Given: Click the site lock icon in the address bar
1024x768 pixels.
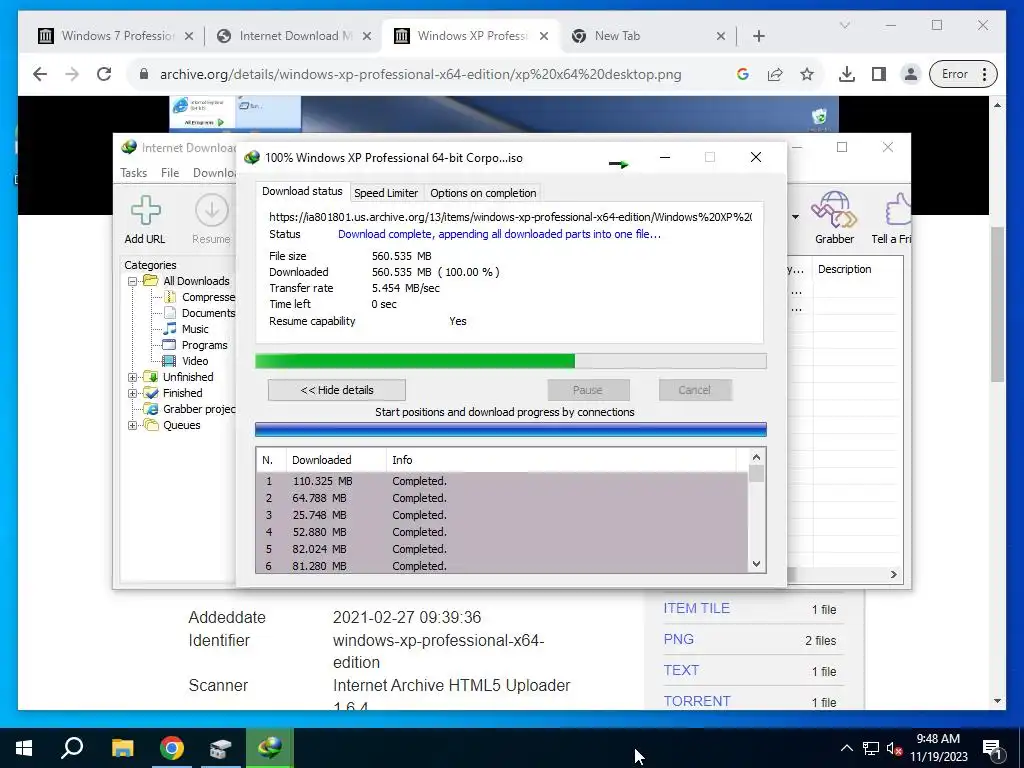Looking at the screenshot, I should tap(144, 74).
